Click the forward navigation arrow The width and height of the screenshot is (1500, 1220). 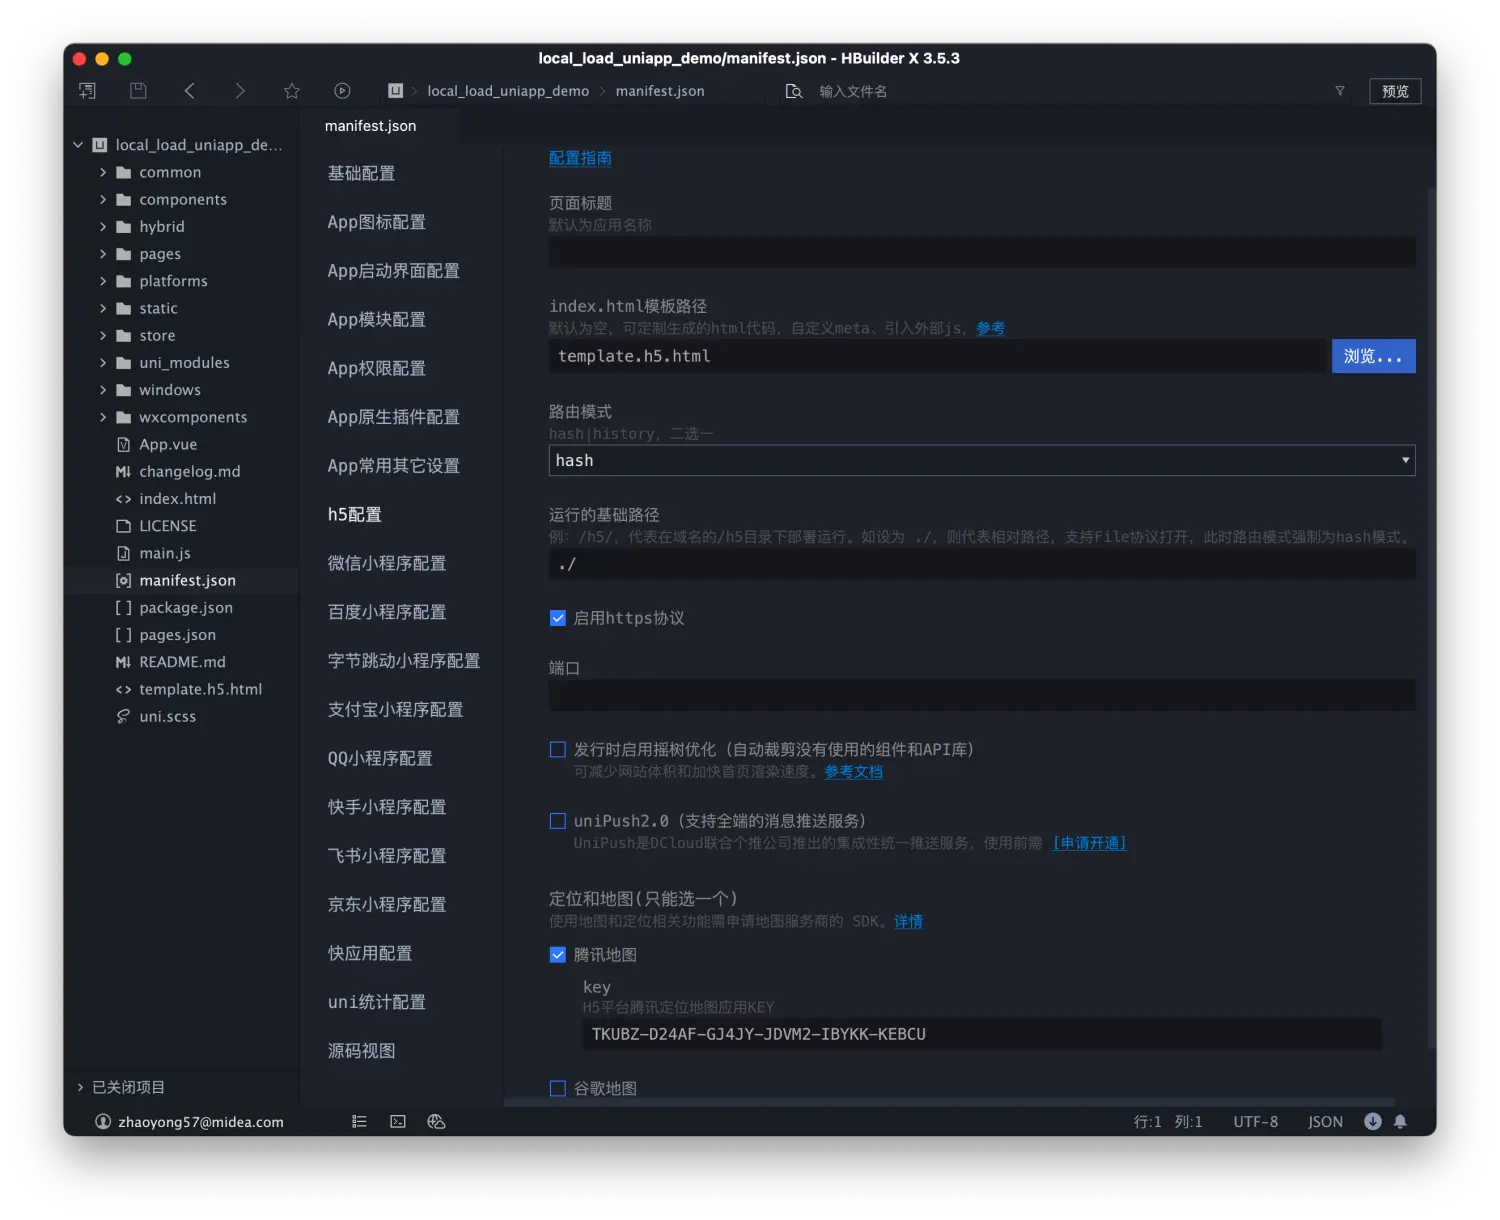click(240, 91)
